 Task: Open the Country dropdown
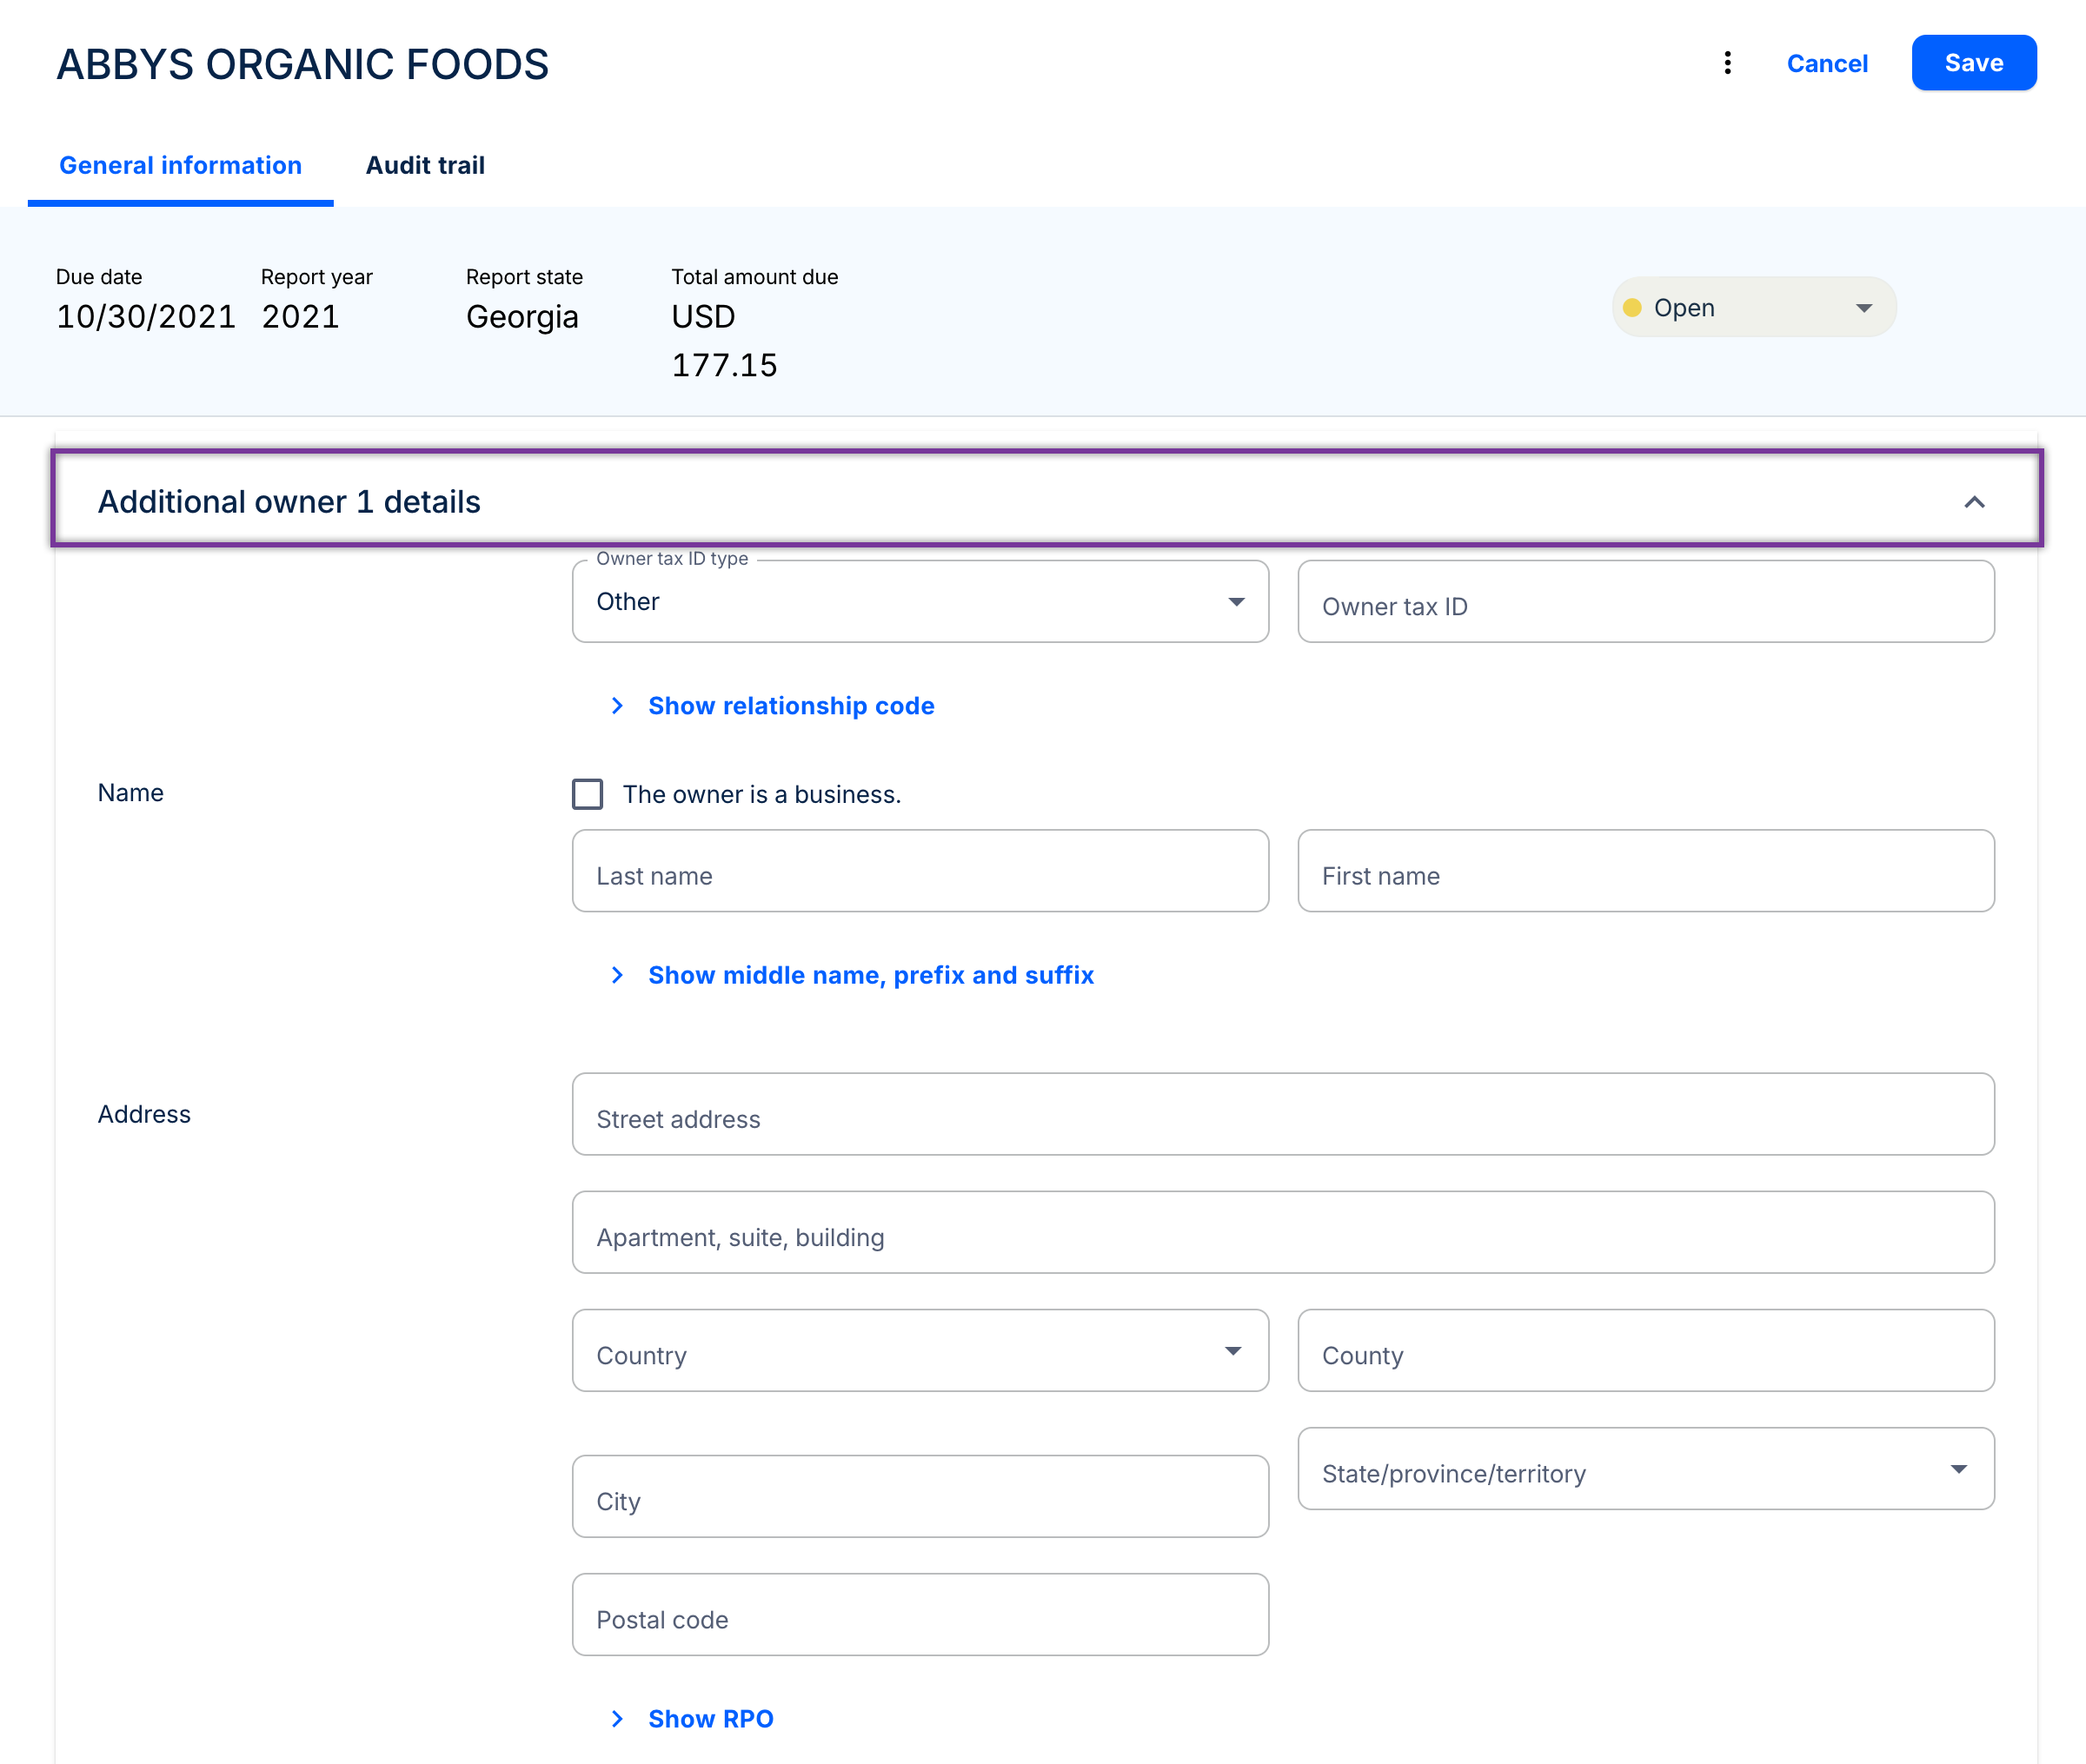pyautogui.click(x=919, y=1351)
